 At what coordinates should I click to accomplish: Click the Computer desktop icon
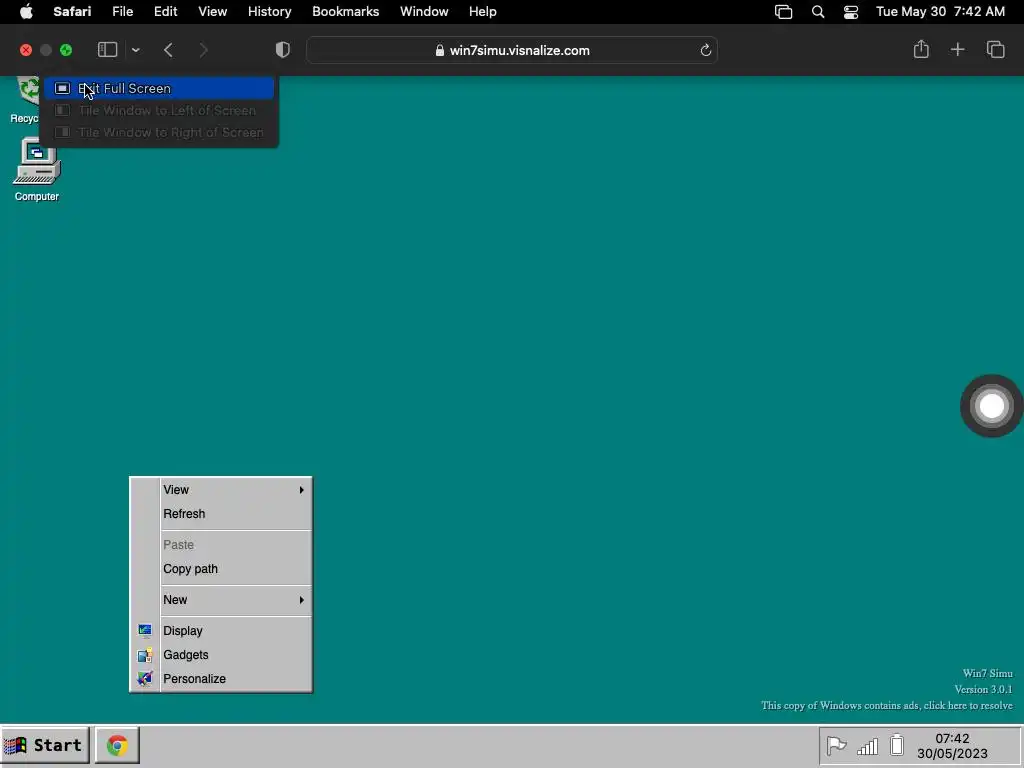pyautogui.click(x=37, y=170)
